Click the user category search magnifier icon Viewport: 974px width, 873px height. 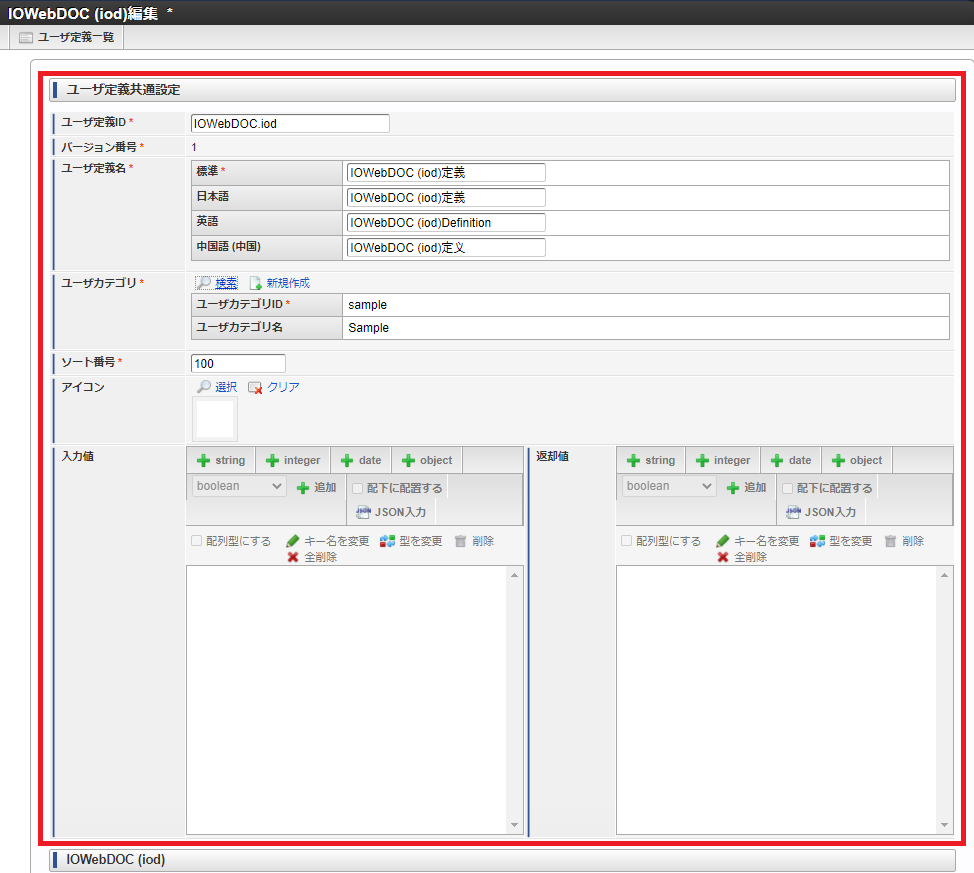click(x=204, y=283)
